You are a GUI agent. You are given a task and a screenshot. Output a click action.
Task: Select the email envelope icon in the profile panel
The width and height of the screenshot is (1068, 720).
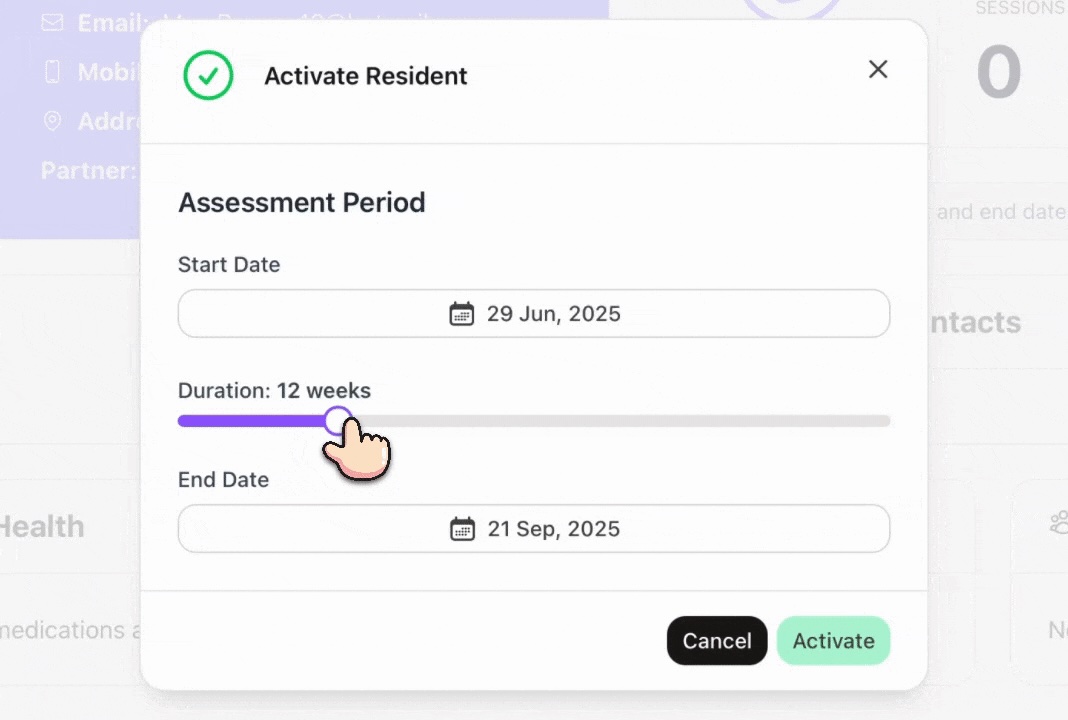(51, 22)
